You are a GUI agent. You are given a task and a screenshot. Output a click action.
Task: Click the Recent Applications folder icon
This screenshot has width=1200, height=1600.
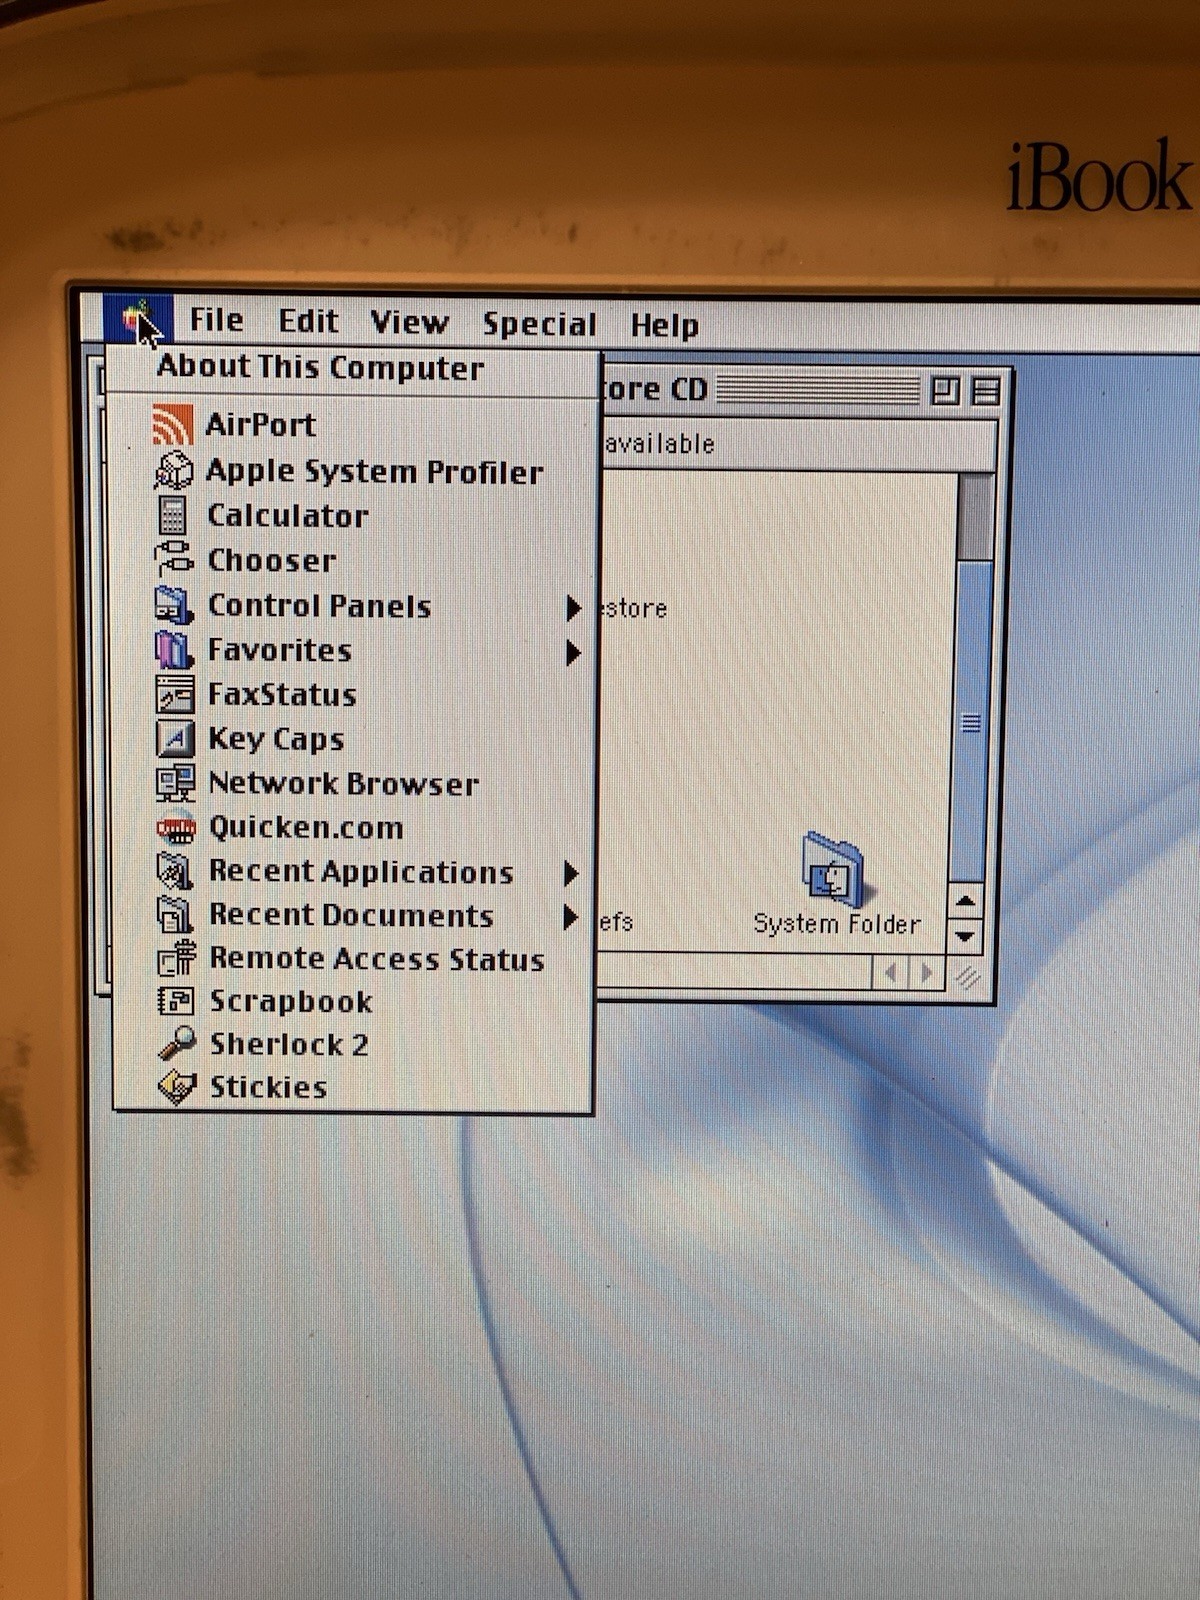click(175, 871)
